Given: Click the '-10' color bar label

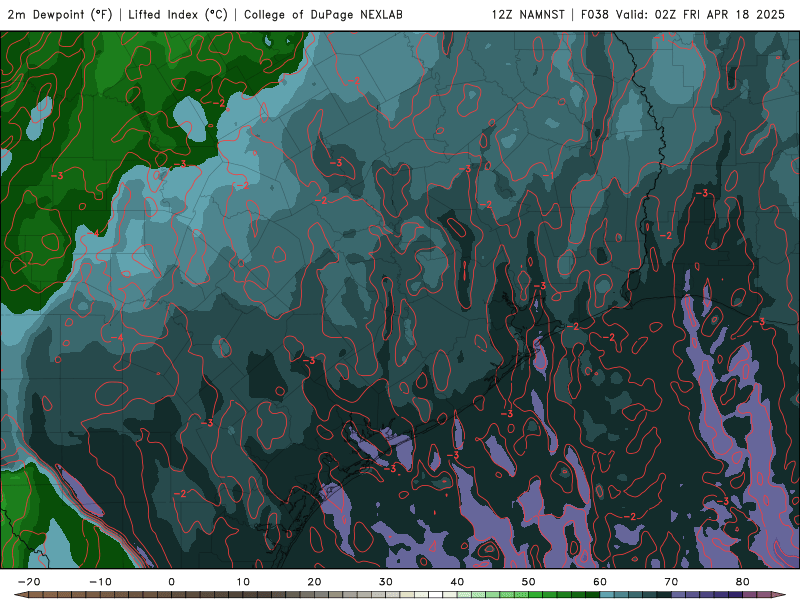Looking at the screenshot, I should (x=100, y=582).
